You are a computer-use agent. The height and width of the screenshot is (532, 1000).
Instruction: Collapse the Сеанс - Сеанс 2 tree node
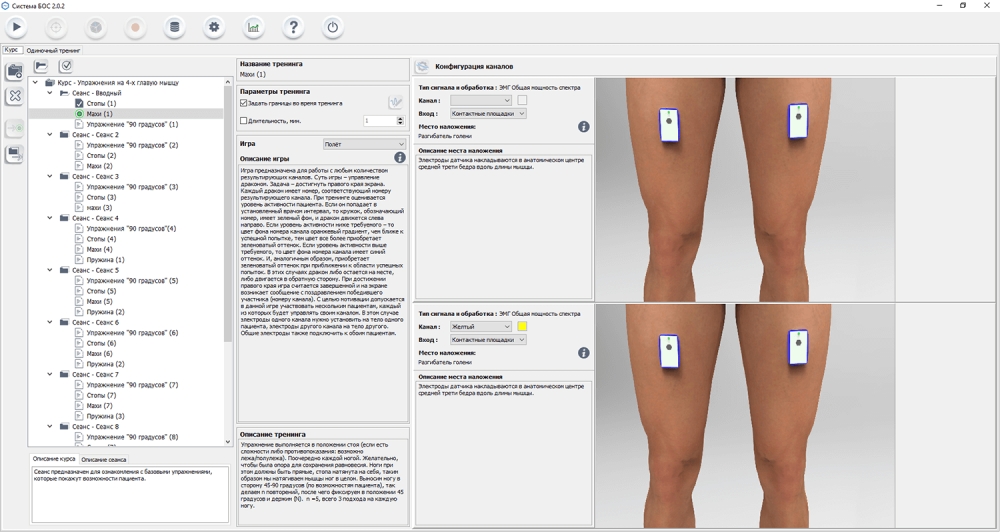tap(50, 135)
